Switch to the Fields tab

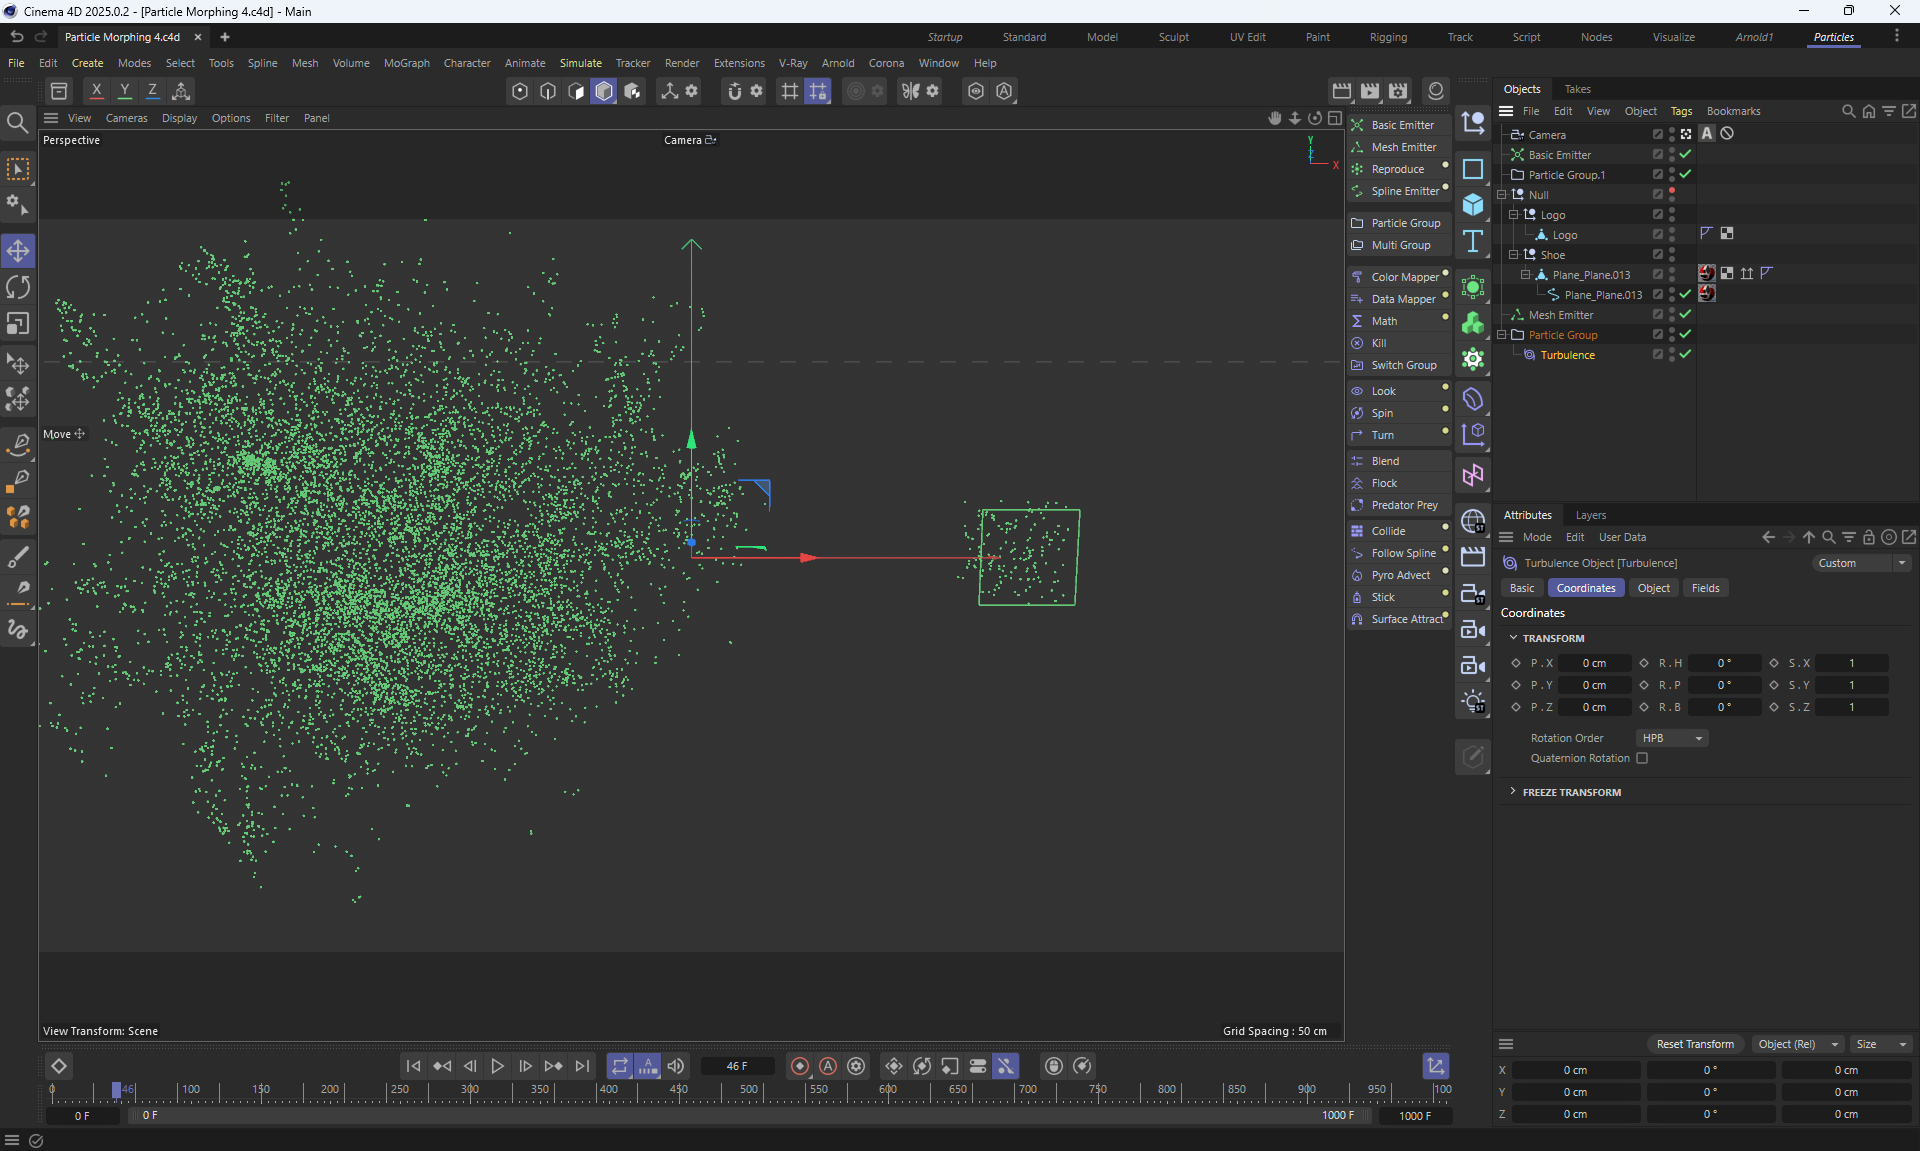pos(1705,588)
